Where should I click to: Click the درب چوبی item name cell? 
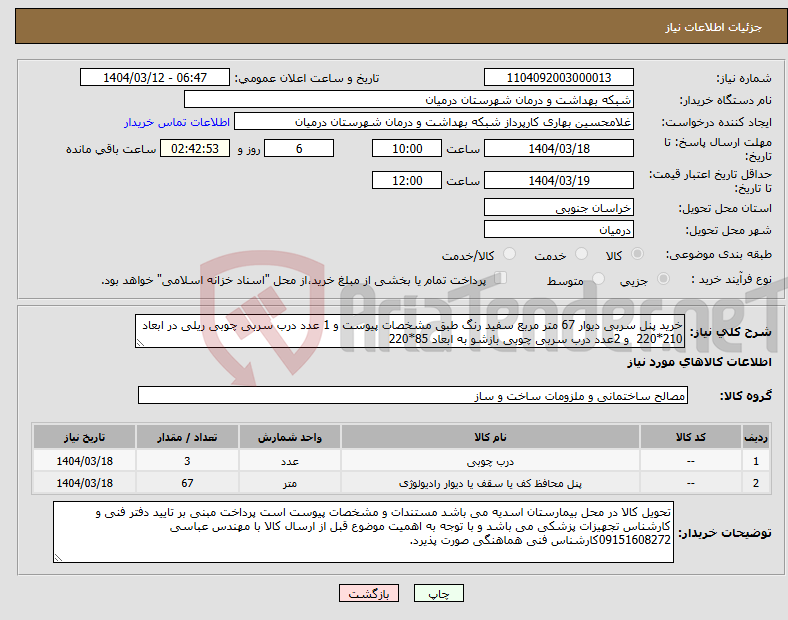point(490,461)
